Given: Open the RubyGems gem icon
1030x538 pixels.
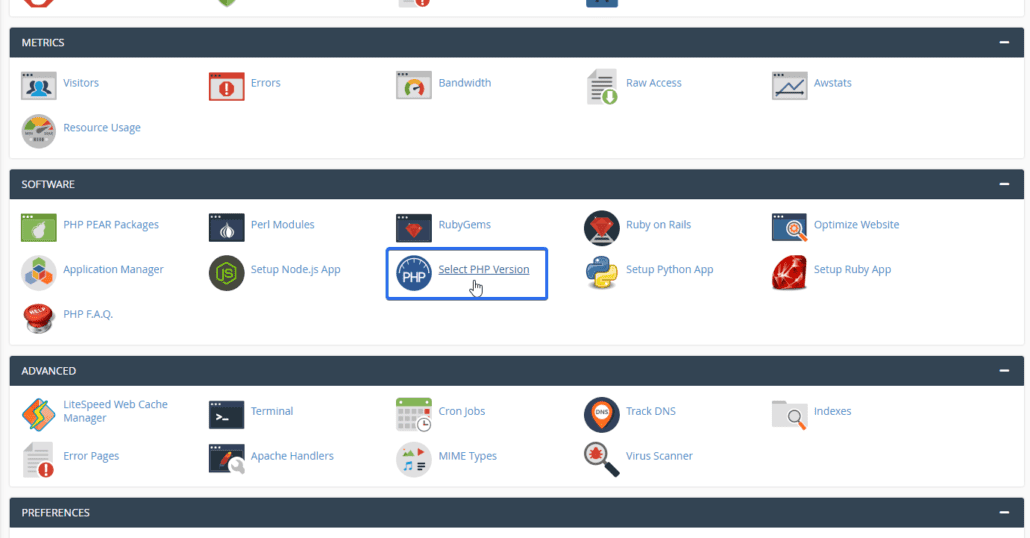Looking at the screenshot, I should pos(414,228).
